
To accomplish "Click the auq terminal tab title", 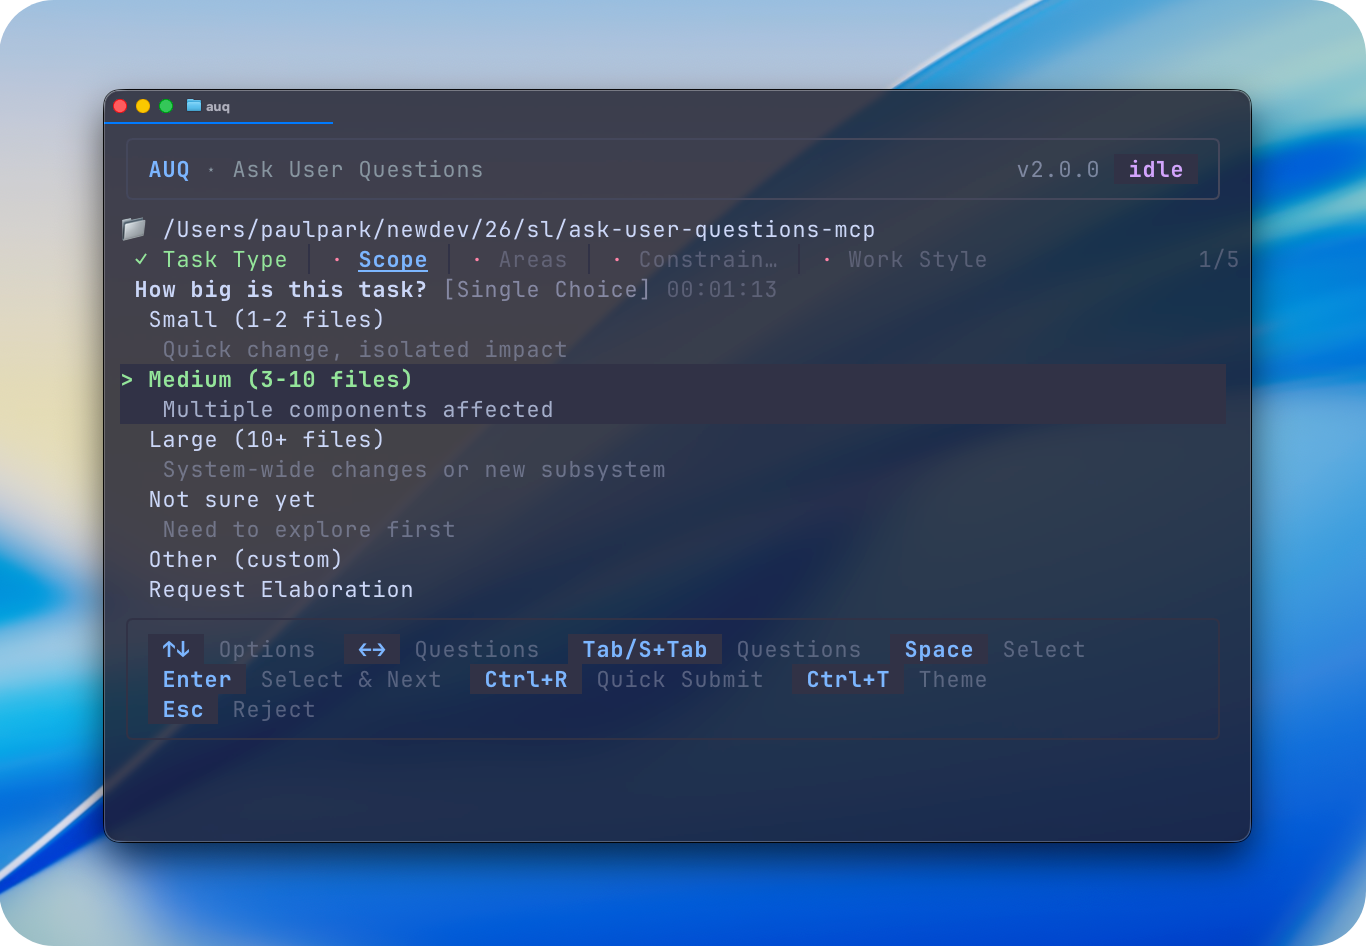I will pyautogui.click(x=218, y=107).
